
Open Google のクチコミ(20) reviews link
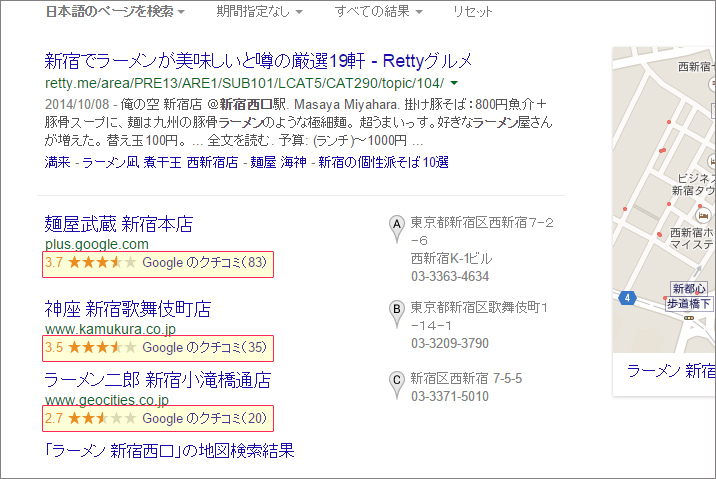204,418
